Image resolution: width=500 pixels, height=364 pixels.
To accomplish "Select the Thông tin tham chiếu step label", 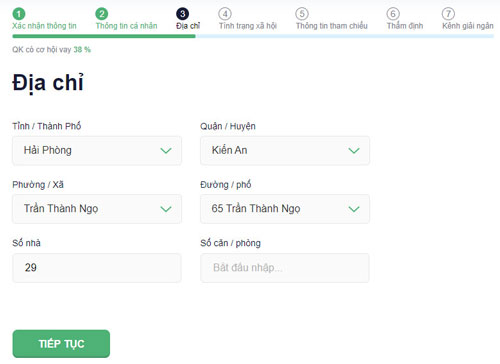I will 332,26.
